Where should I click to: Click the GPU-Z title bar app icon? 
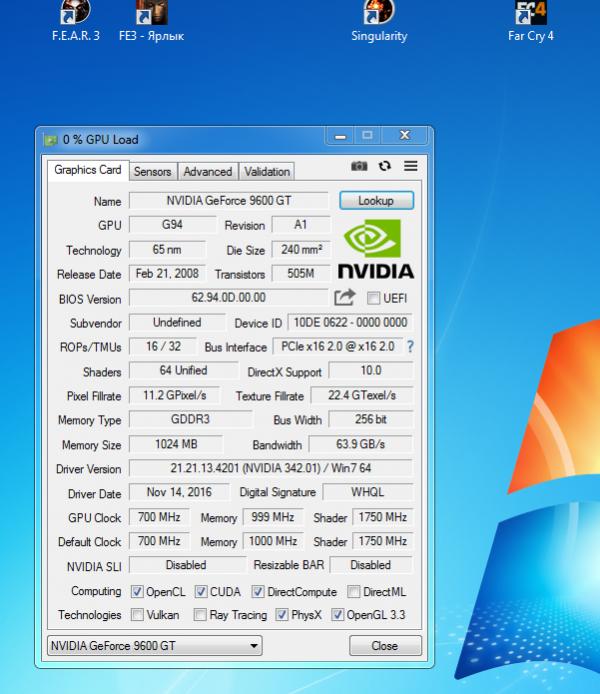[50, 140]
